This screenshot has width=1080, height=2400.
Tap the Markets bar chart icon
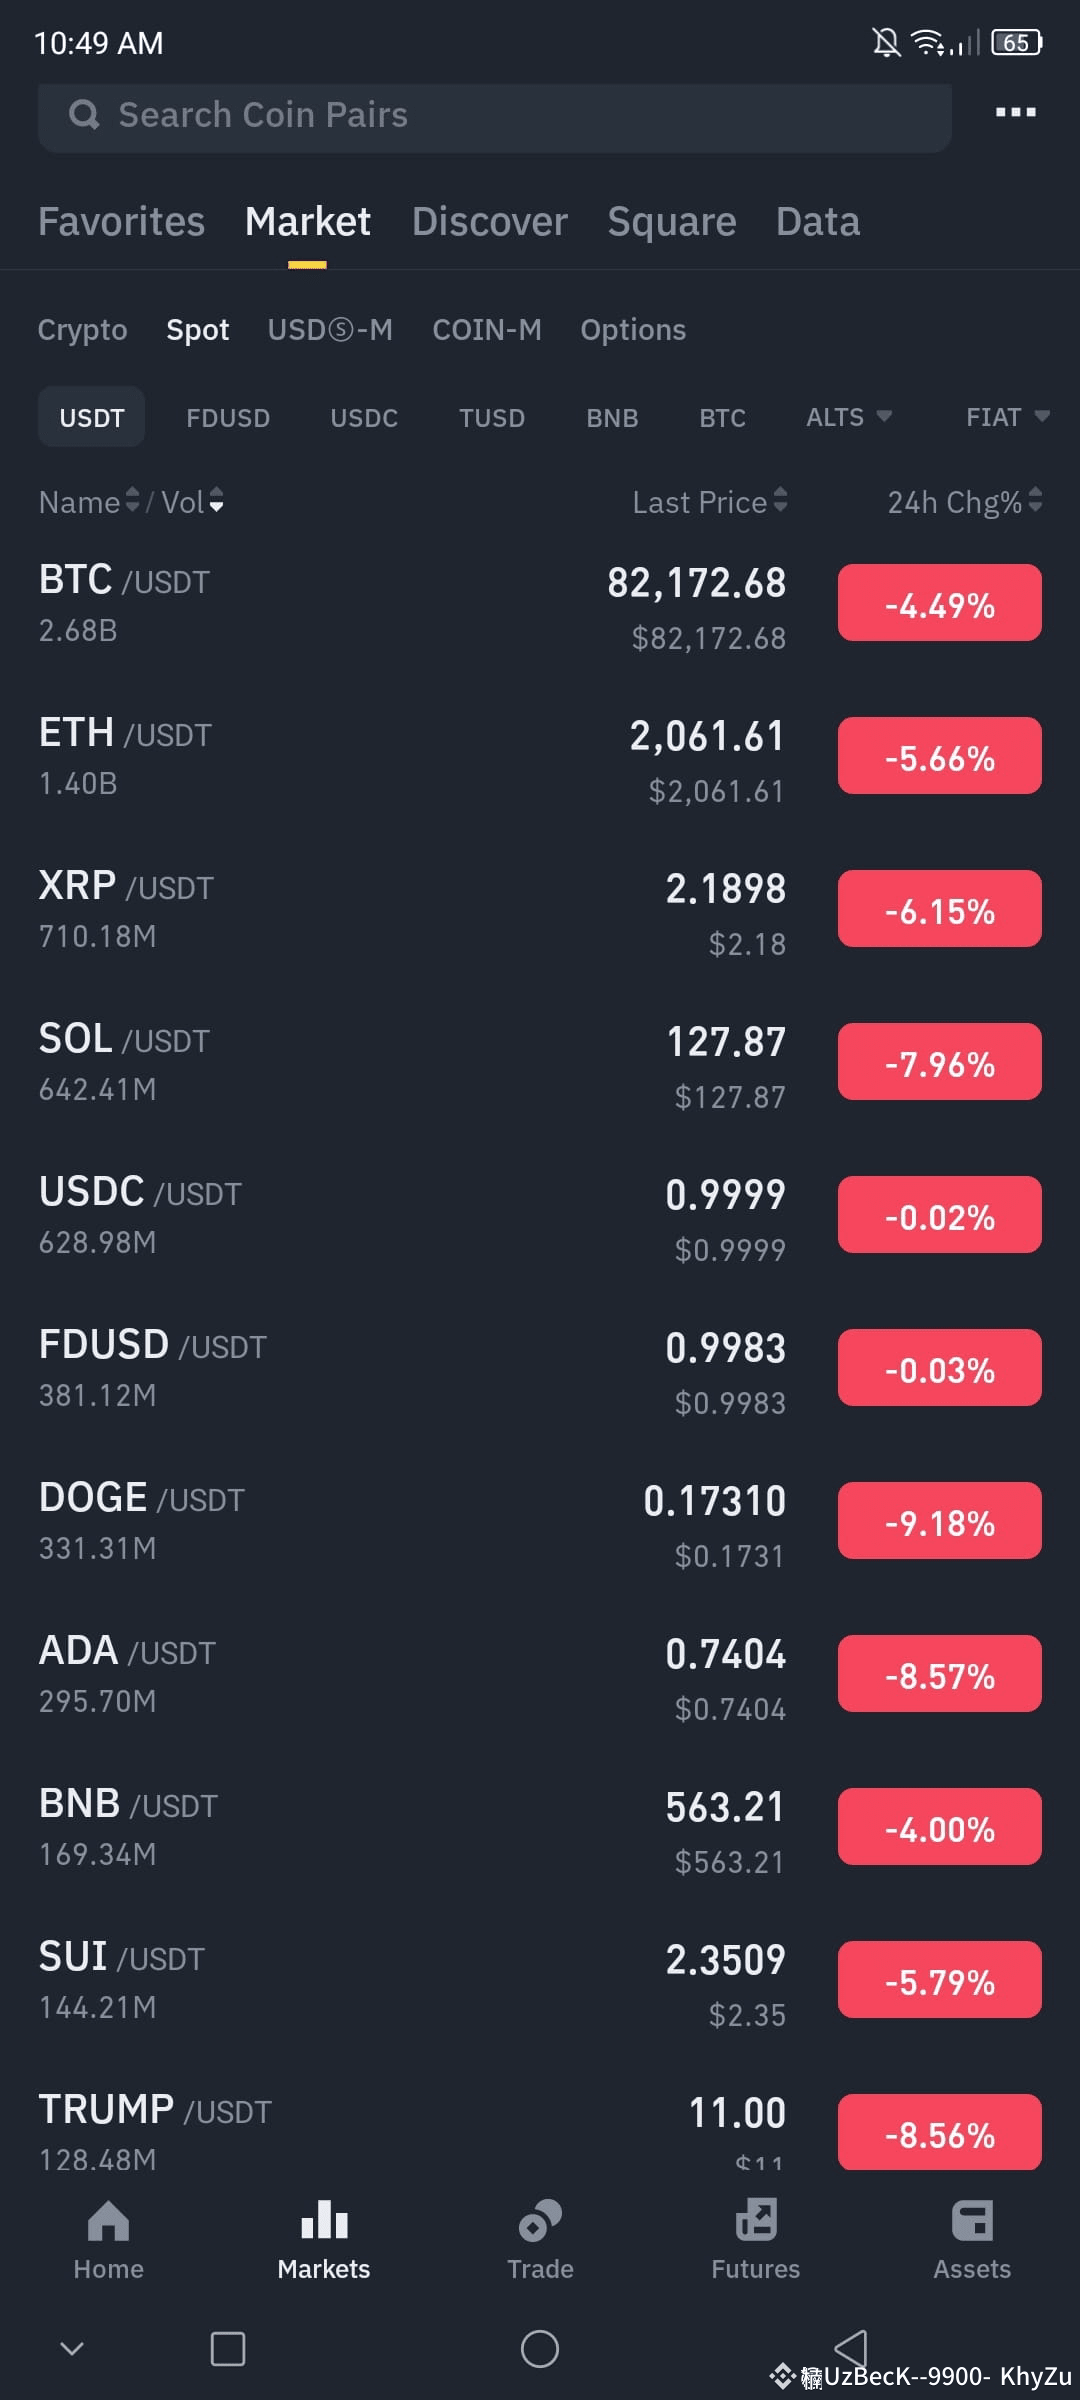[x=324, y=2221]
